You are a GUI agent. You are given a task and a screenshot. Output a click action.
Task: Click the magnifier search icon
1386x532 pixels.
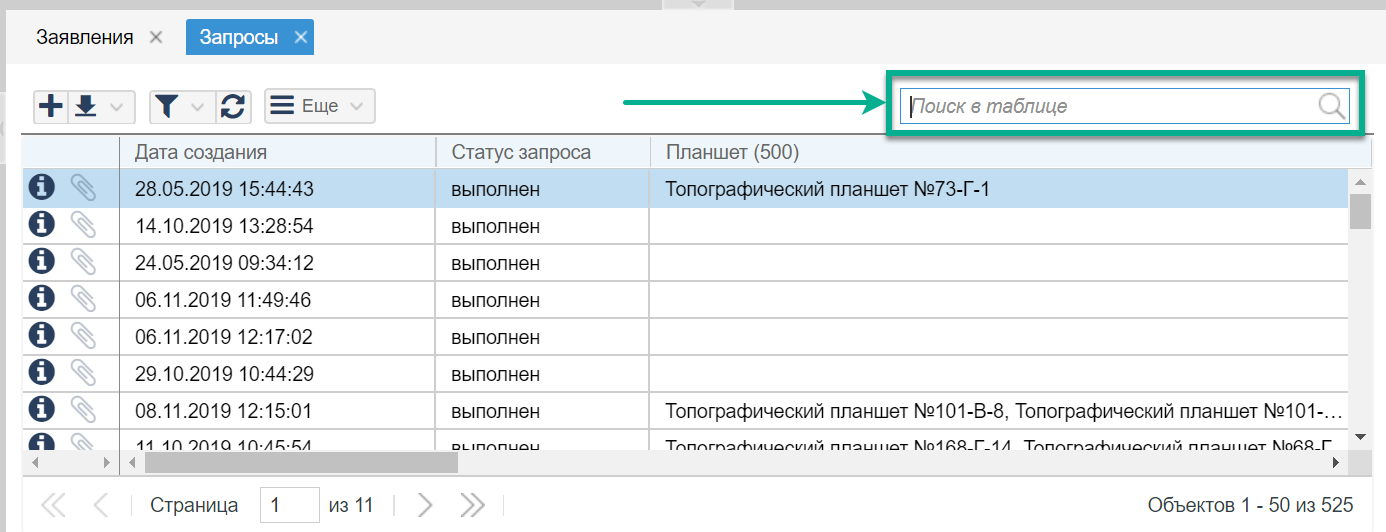(x=1331, y=106)
